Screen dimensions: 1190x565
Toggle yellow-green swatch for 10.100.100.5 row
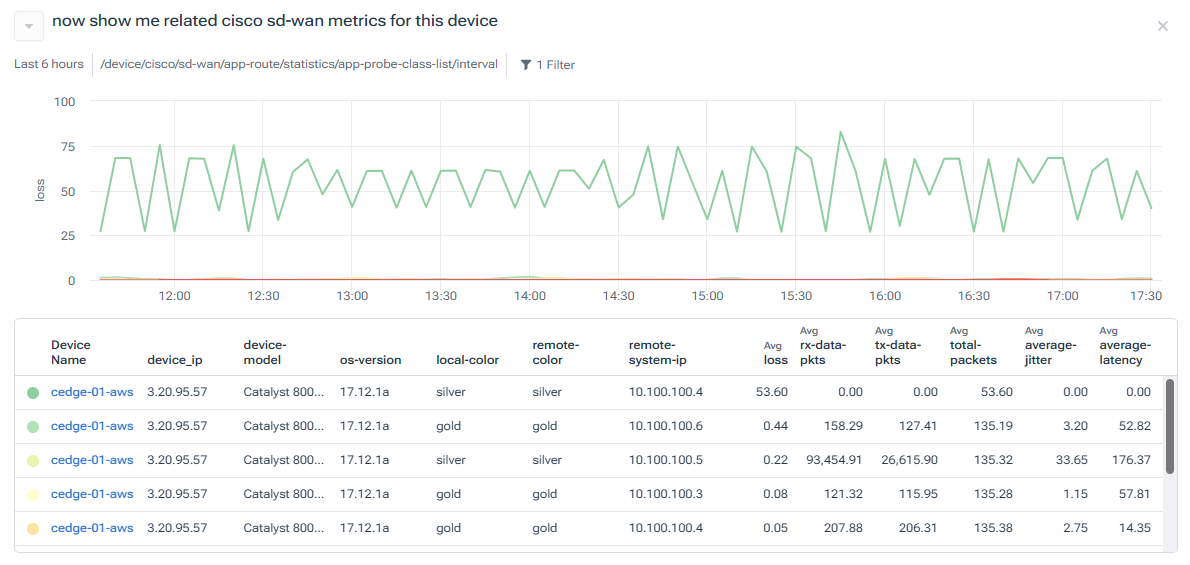click(x=33, y=461)
